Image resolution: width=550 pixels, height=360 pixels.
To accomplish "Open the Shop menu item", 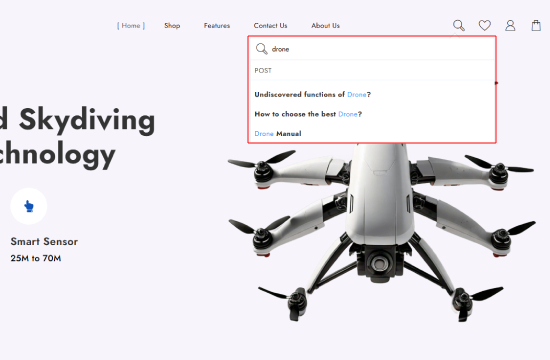I will [172, 26].
